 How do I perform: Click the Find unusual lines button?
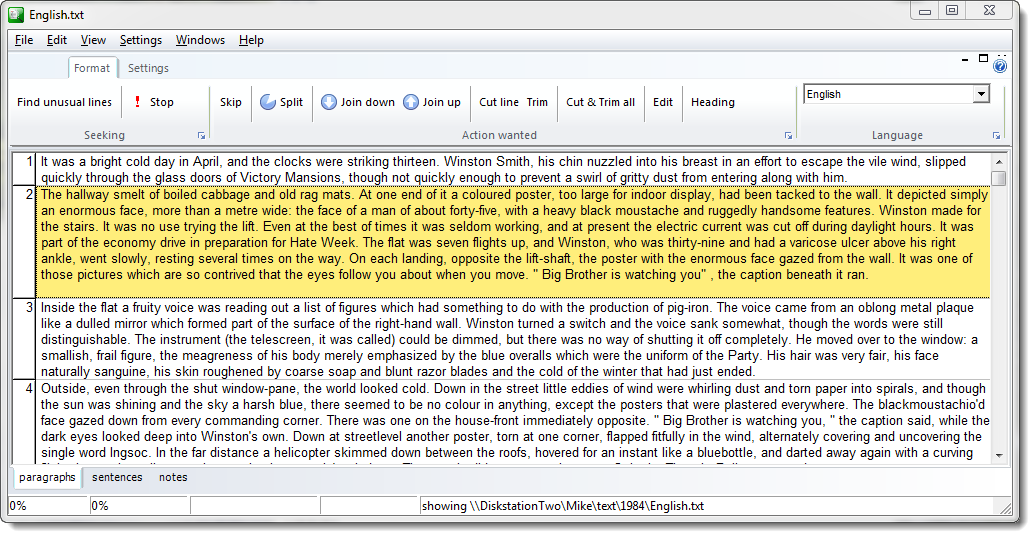coord(64,102)
